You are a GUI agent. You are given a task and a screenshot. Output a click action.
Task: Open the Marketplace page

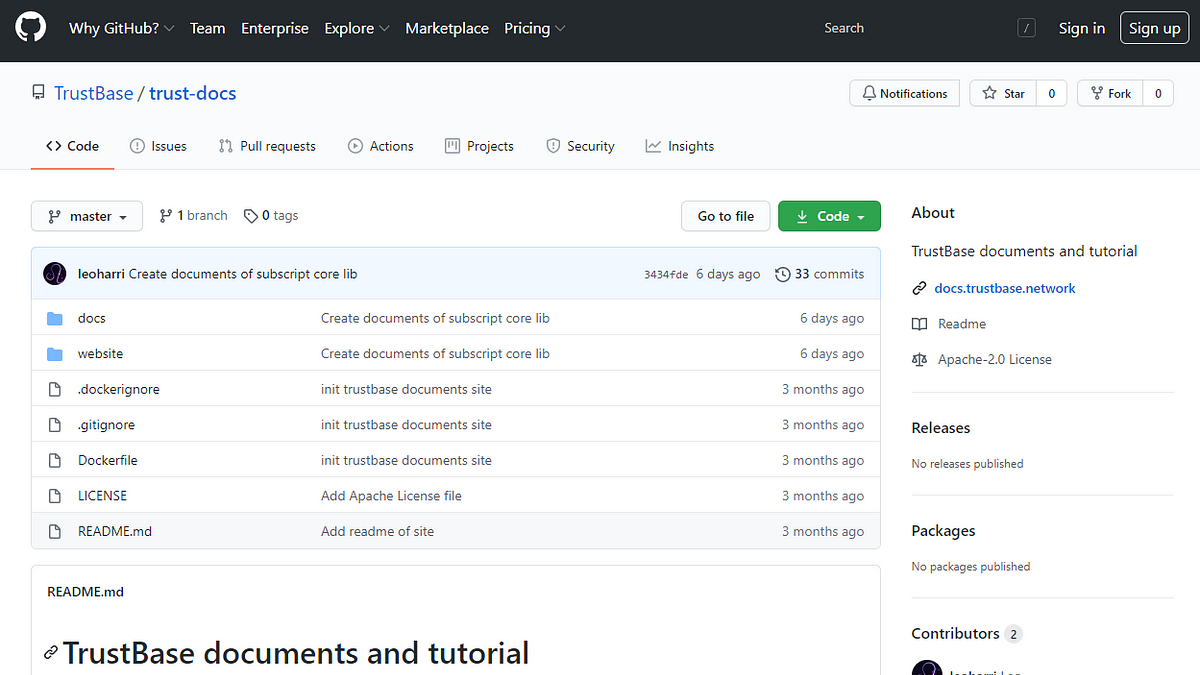(447, 28)
